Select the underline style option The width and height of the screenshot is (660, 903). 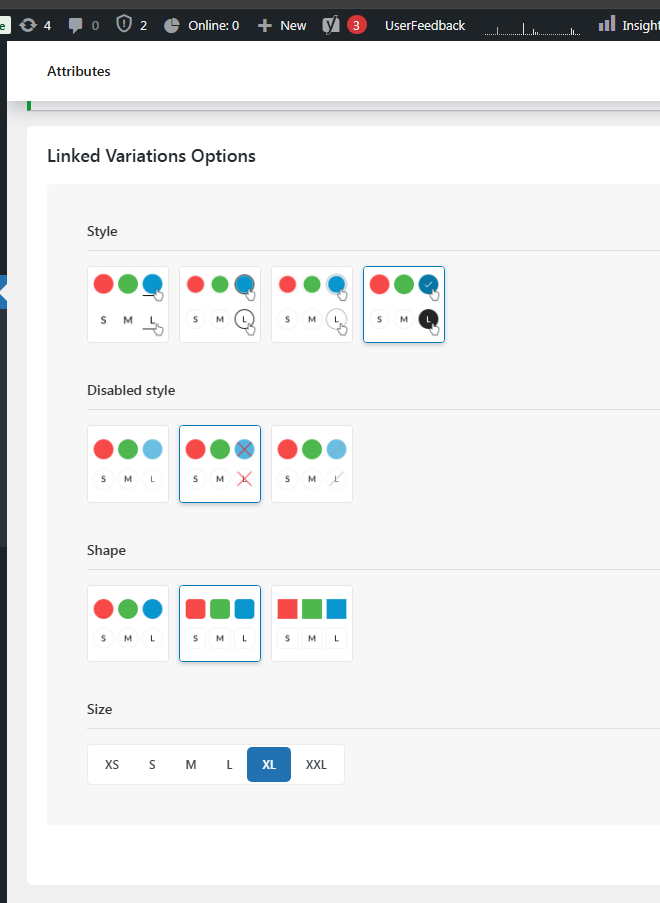pyautogui.click(x=128, y=305)
